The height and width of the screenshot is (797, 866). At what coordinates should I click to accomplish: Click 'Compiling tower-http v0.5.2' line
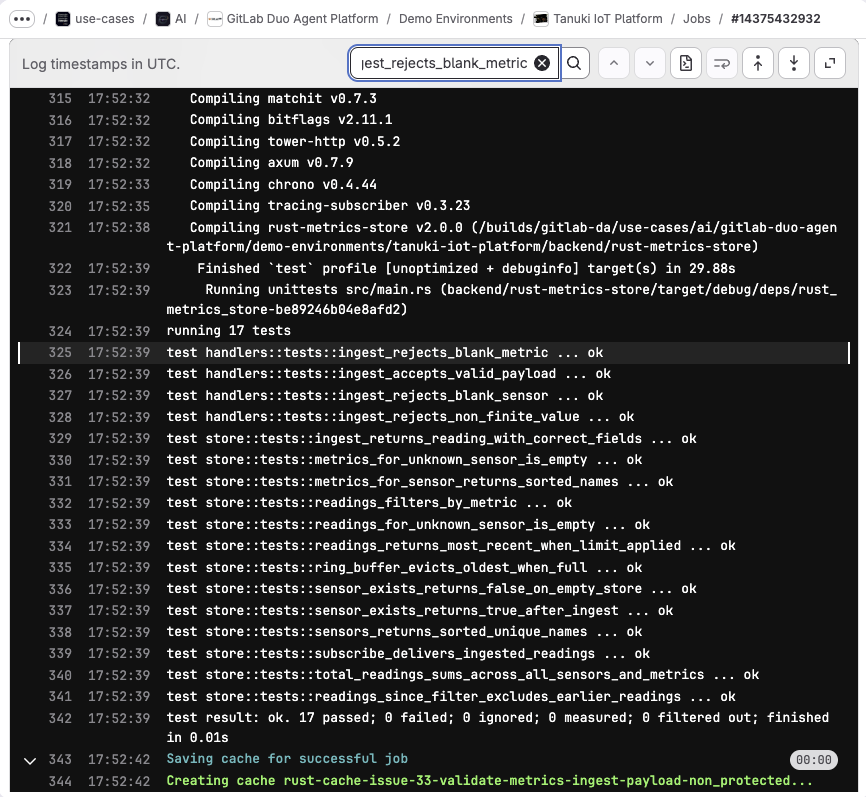295,141
